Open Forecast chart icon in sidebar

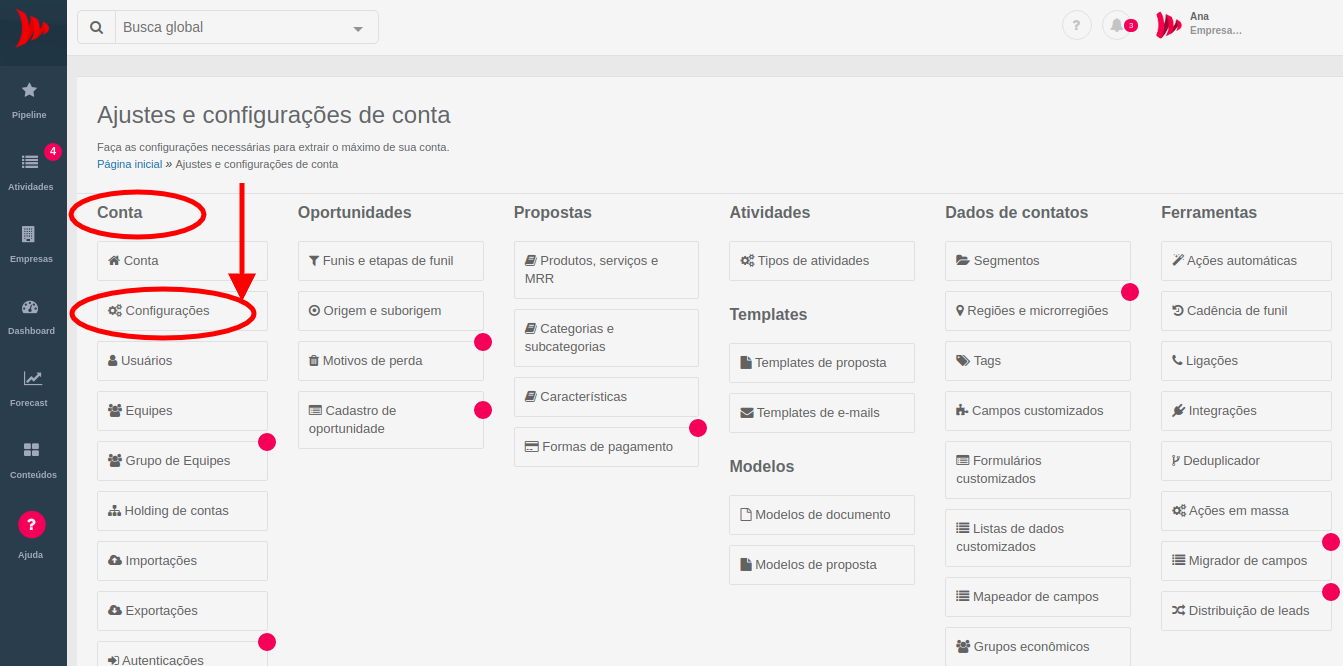tap(33, 378)
